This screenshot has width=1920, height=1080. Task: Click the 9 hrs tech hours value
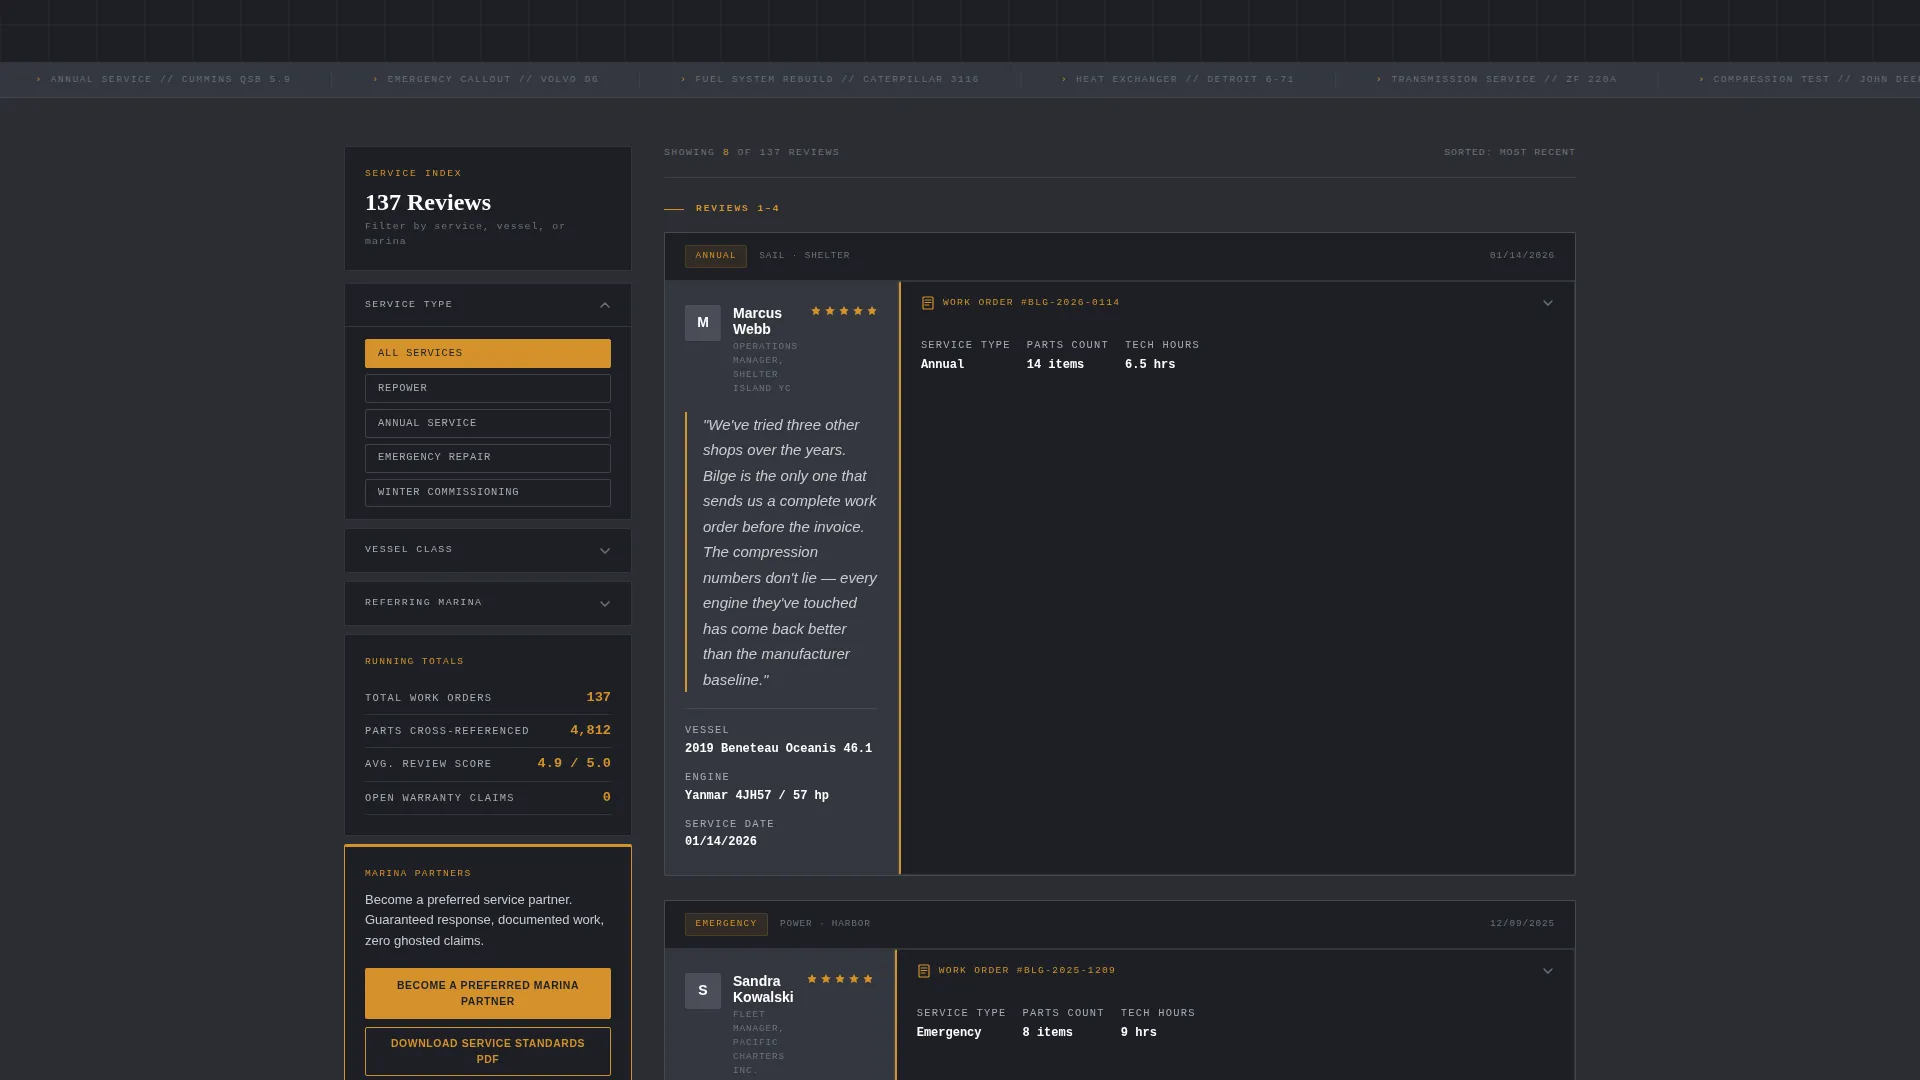click(1138, 1033)
